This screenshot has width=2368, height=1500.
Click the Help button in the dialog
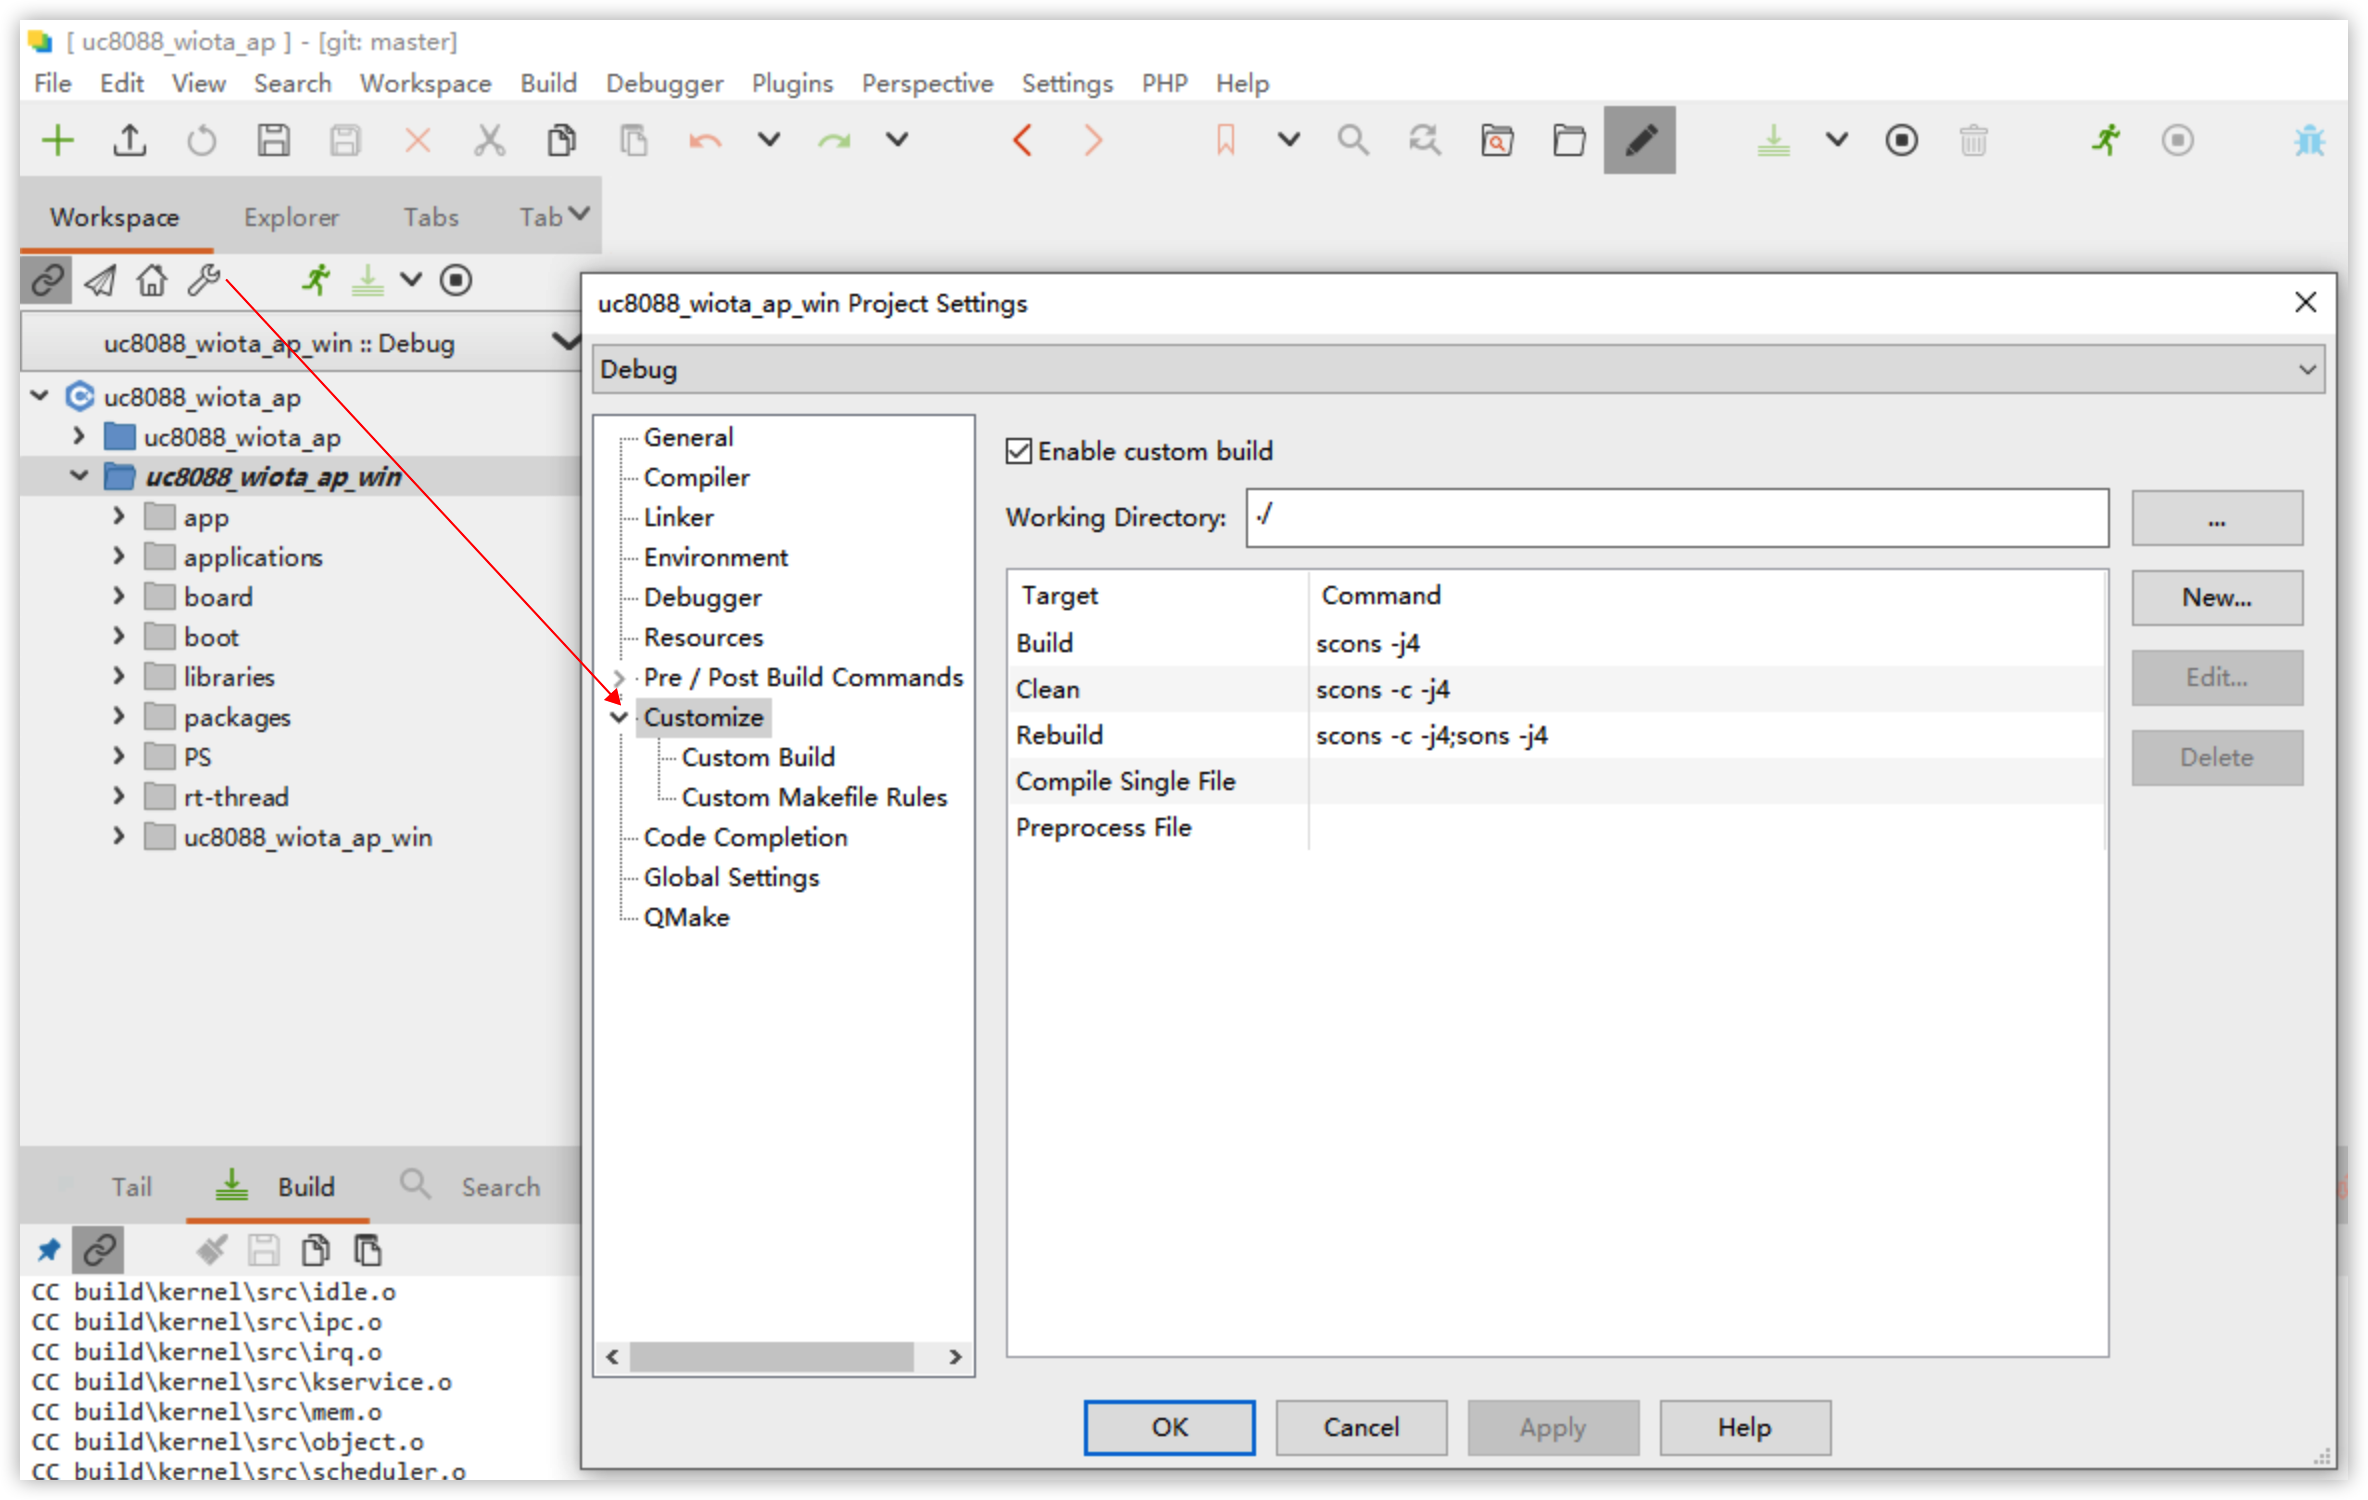coord(1745,1427)
